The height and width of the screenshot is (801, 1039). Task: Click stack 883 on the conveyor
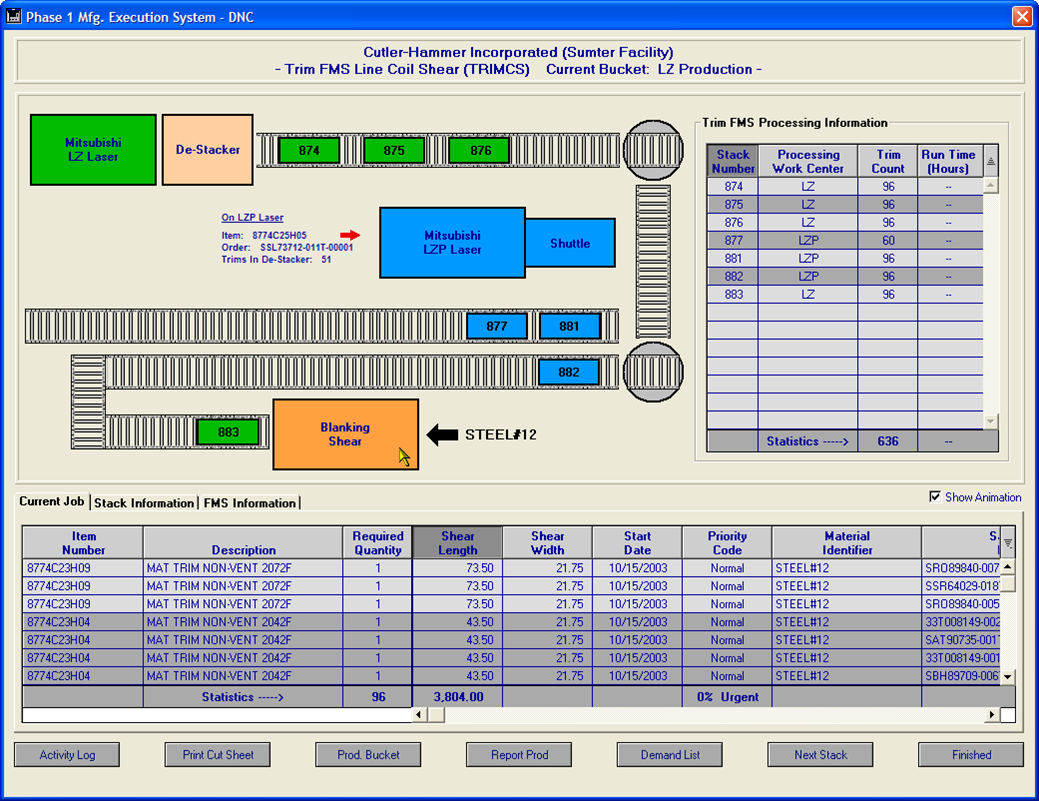point(228,432)
